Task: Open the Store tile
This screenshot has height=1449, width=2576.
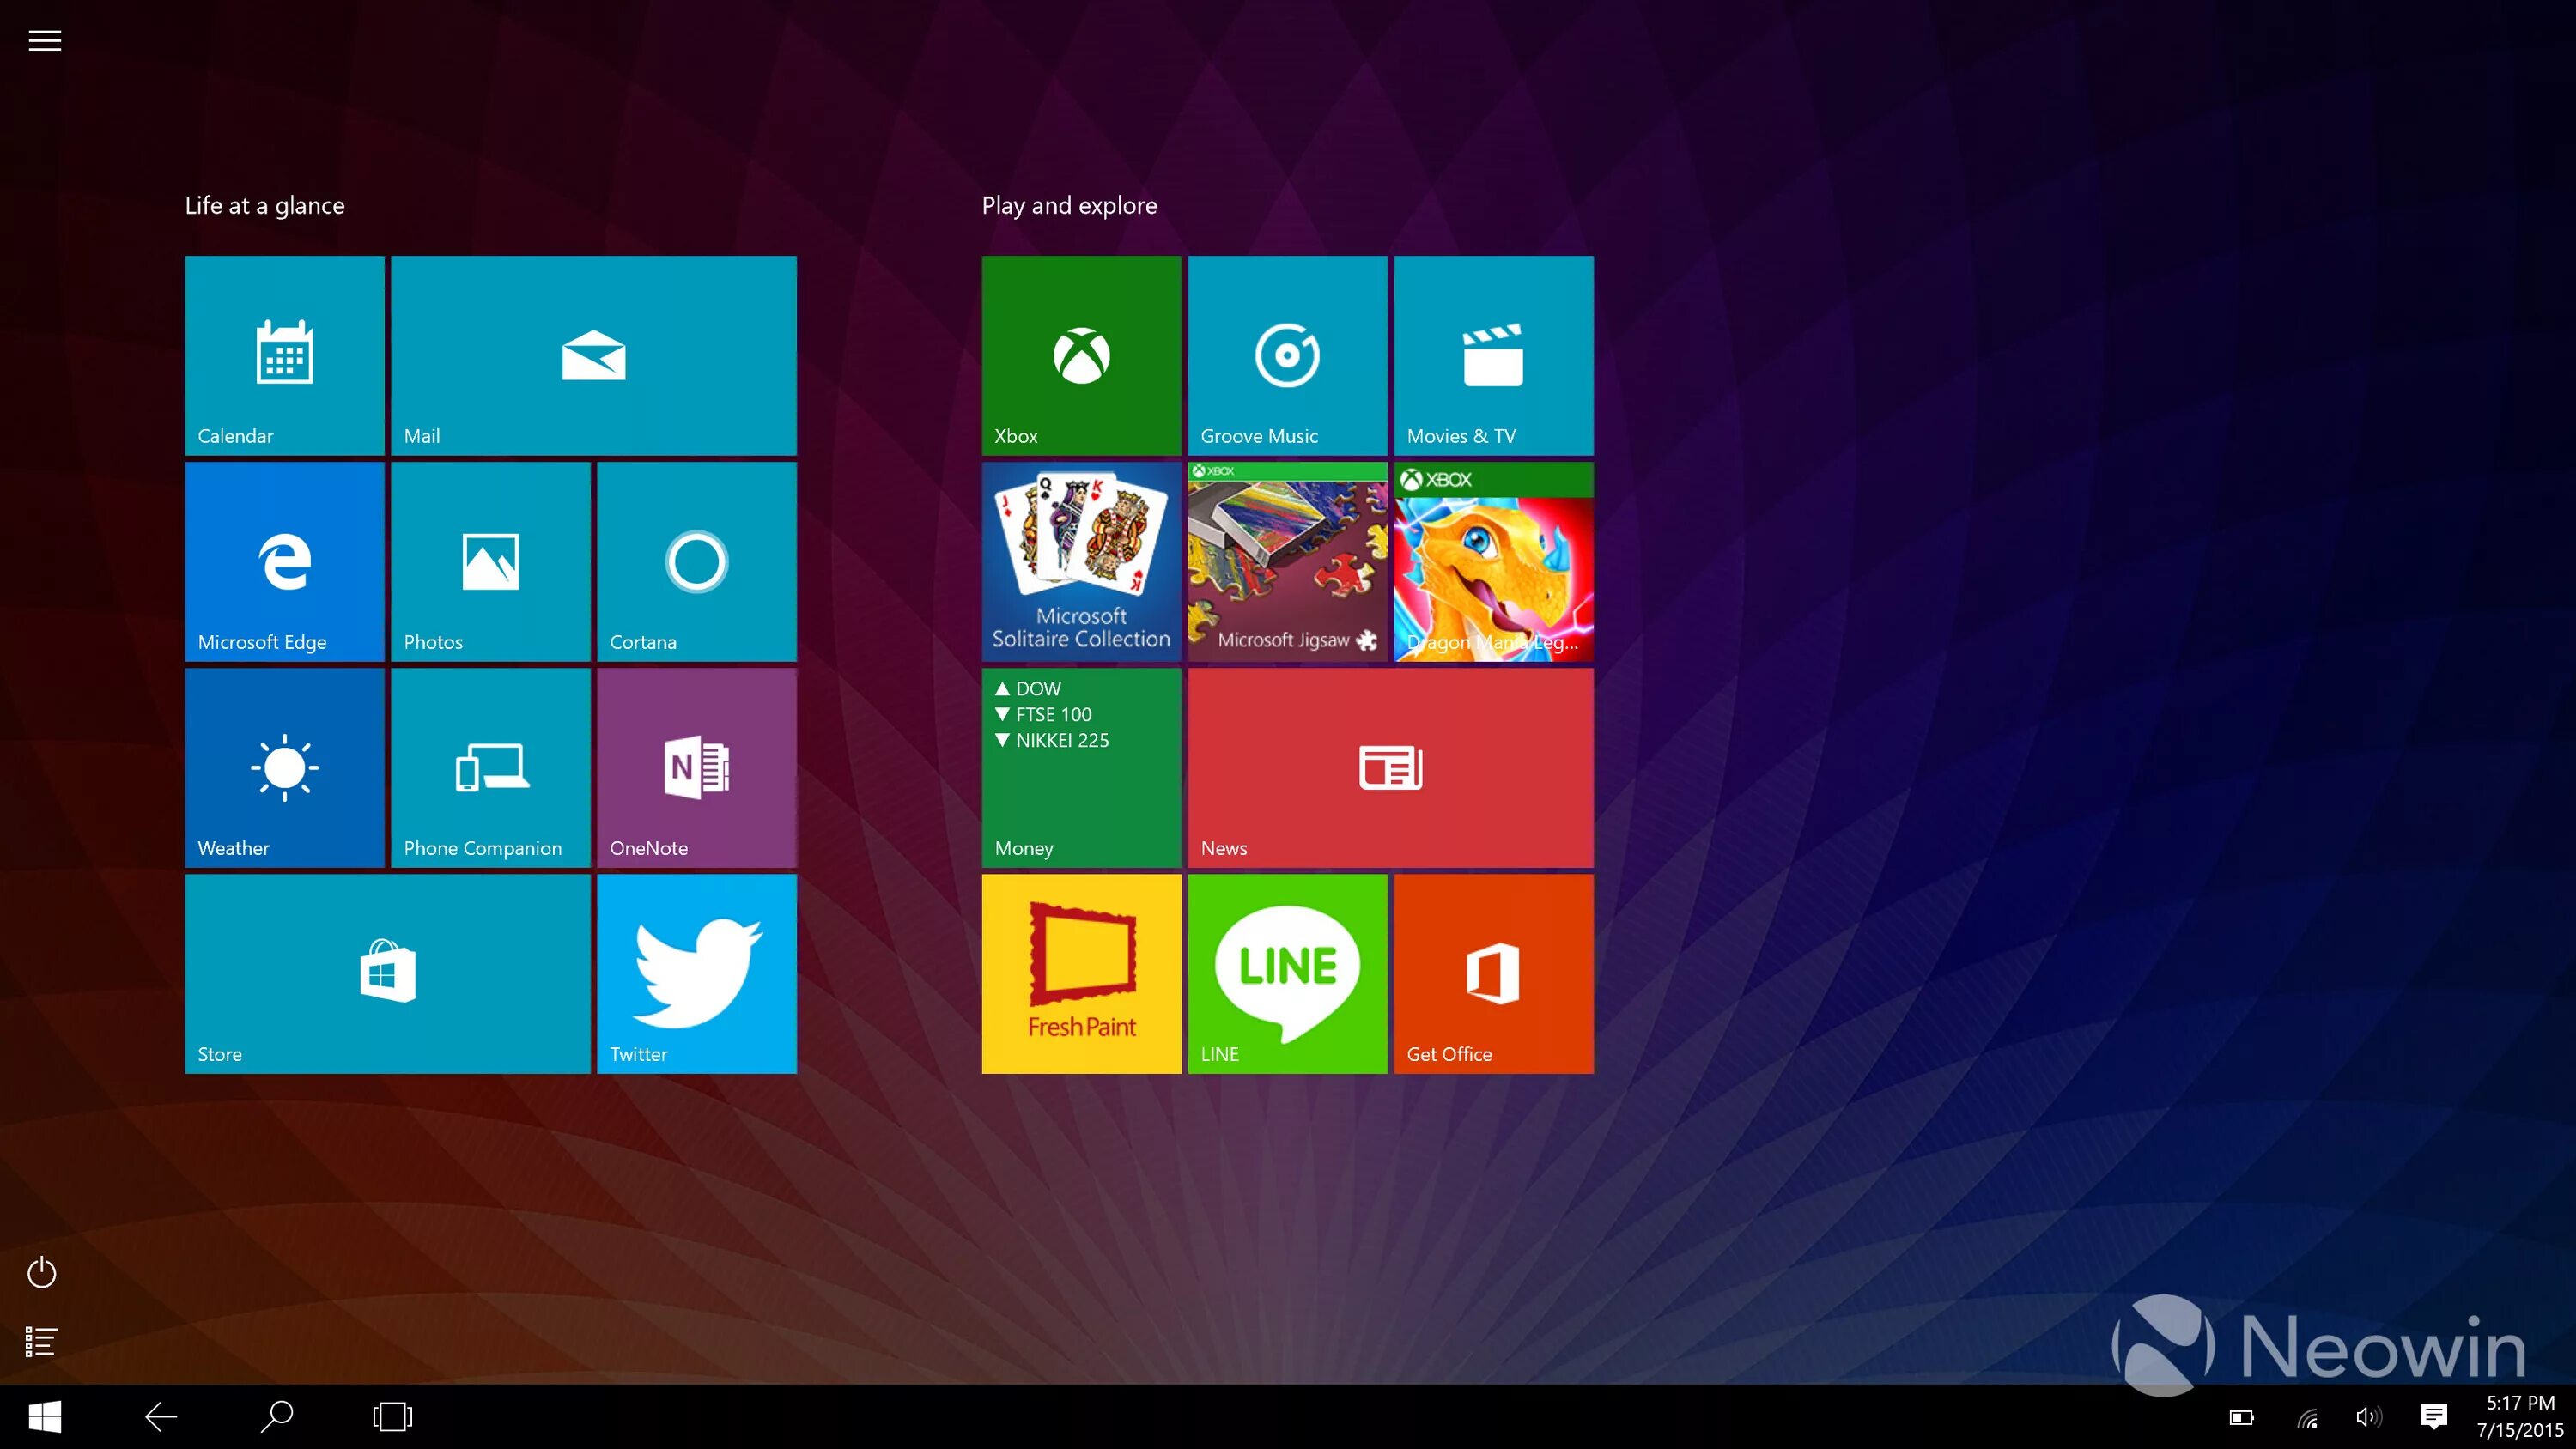Action: pyautogui.click(x=387, y=973)
